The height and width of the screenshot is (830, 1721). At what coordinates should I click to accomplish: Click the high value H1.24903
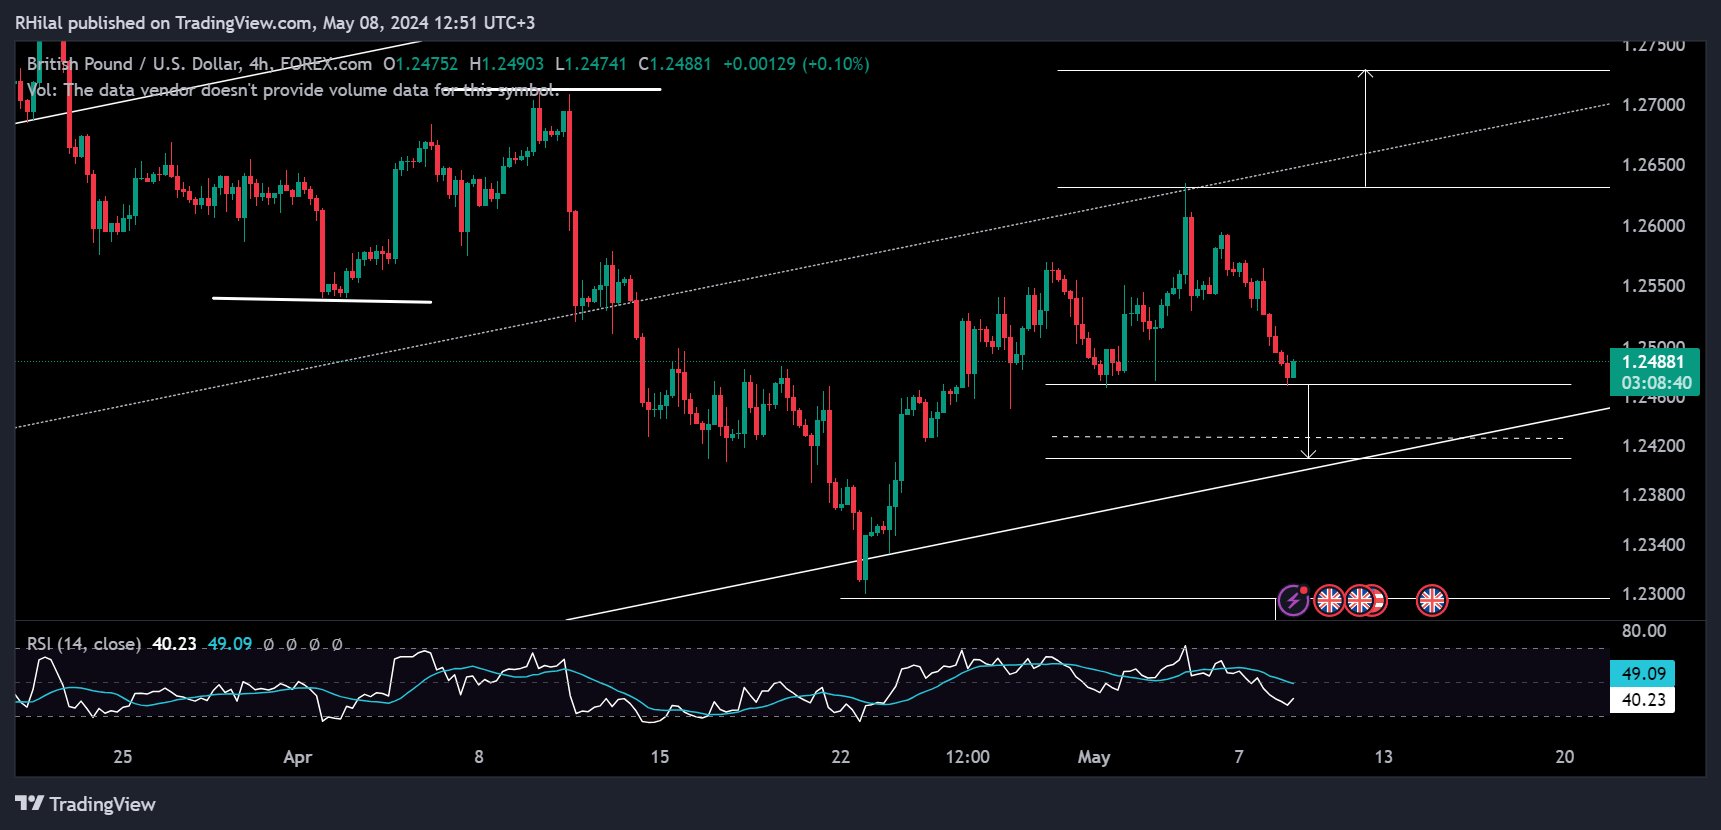[x=507, y=64]
